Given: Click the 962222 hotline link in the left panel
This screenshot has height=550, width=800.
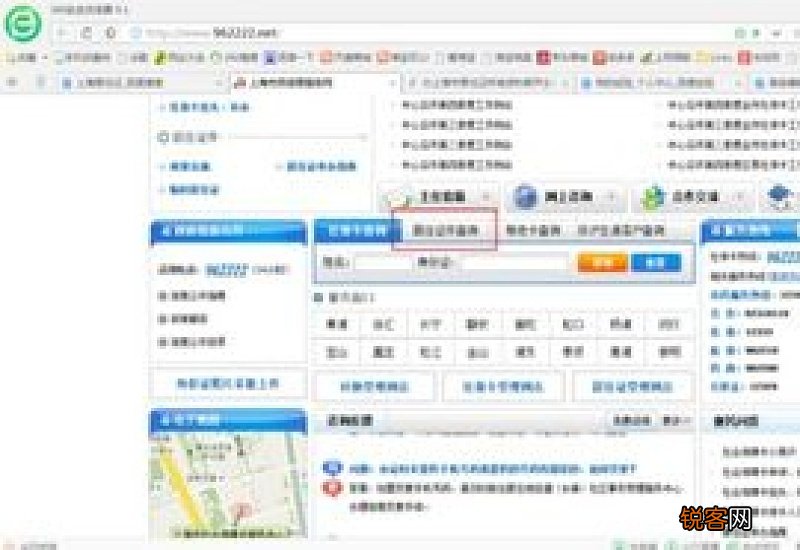Looking at the screenshot, I should 227,270.
